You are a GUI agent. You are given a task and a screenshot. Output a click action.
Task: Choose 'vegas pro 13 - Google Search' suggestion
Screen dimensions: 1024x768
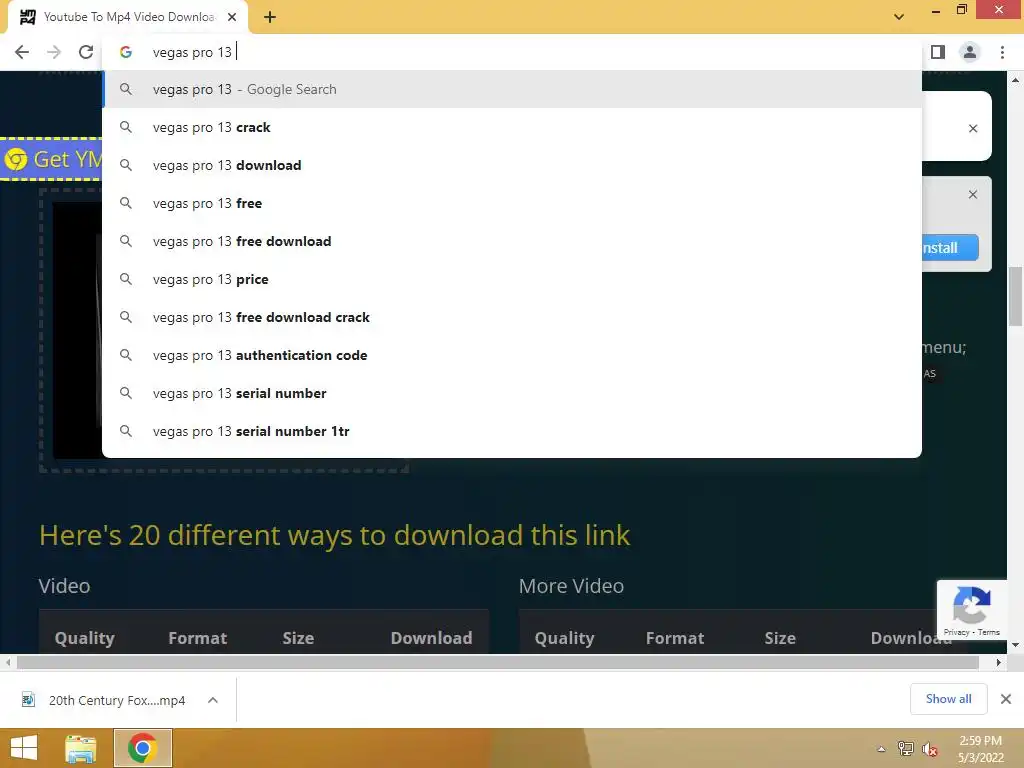click(x=512, y=89)
